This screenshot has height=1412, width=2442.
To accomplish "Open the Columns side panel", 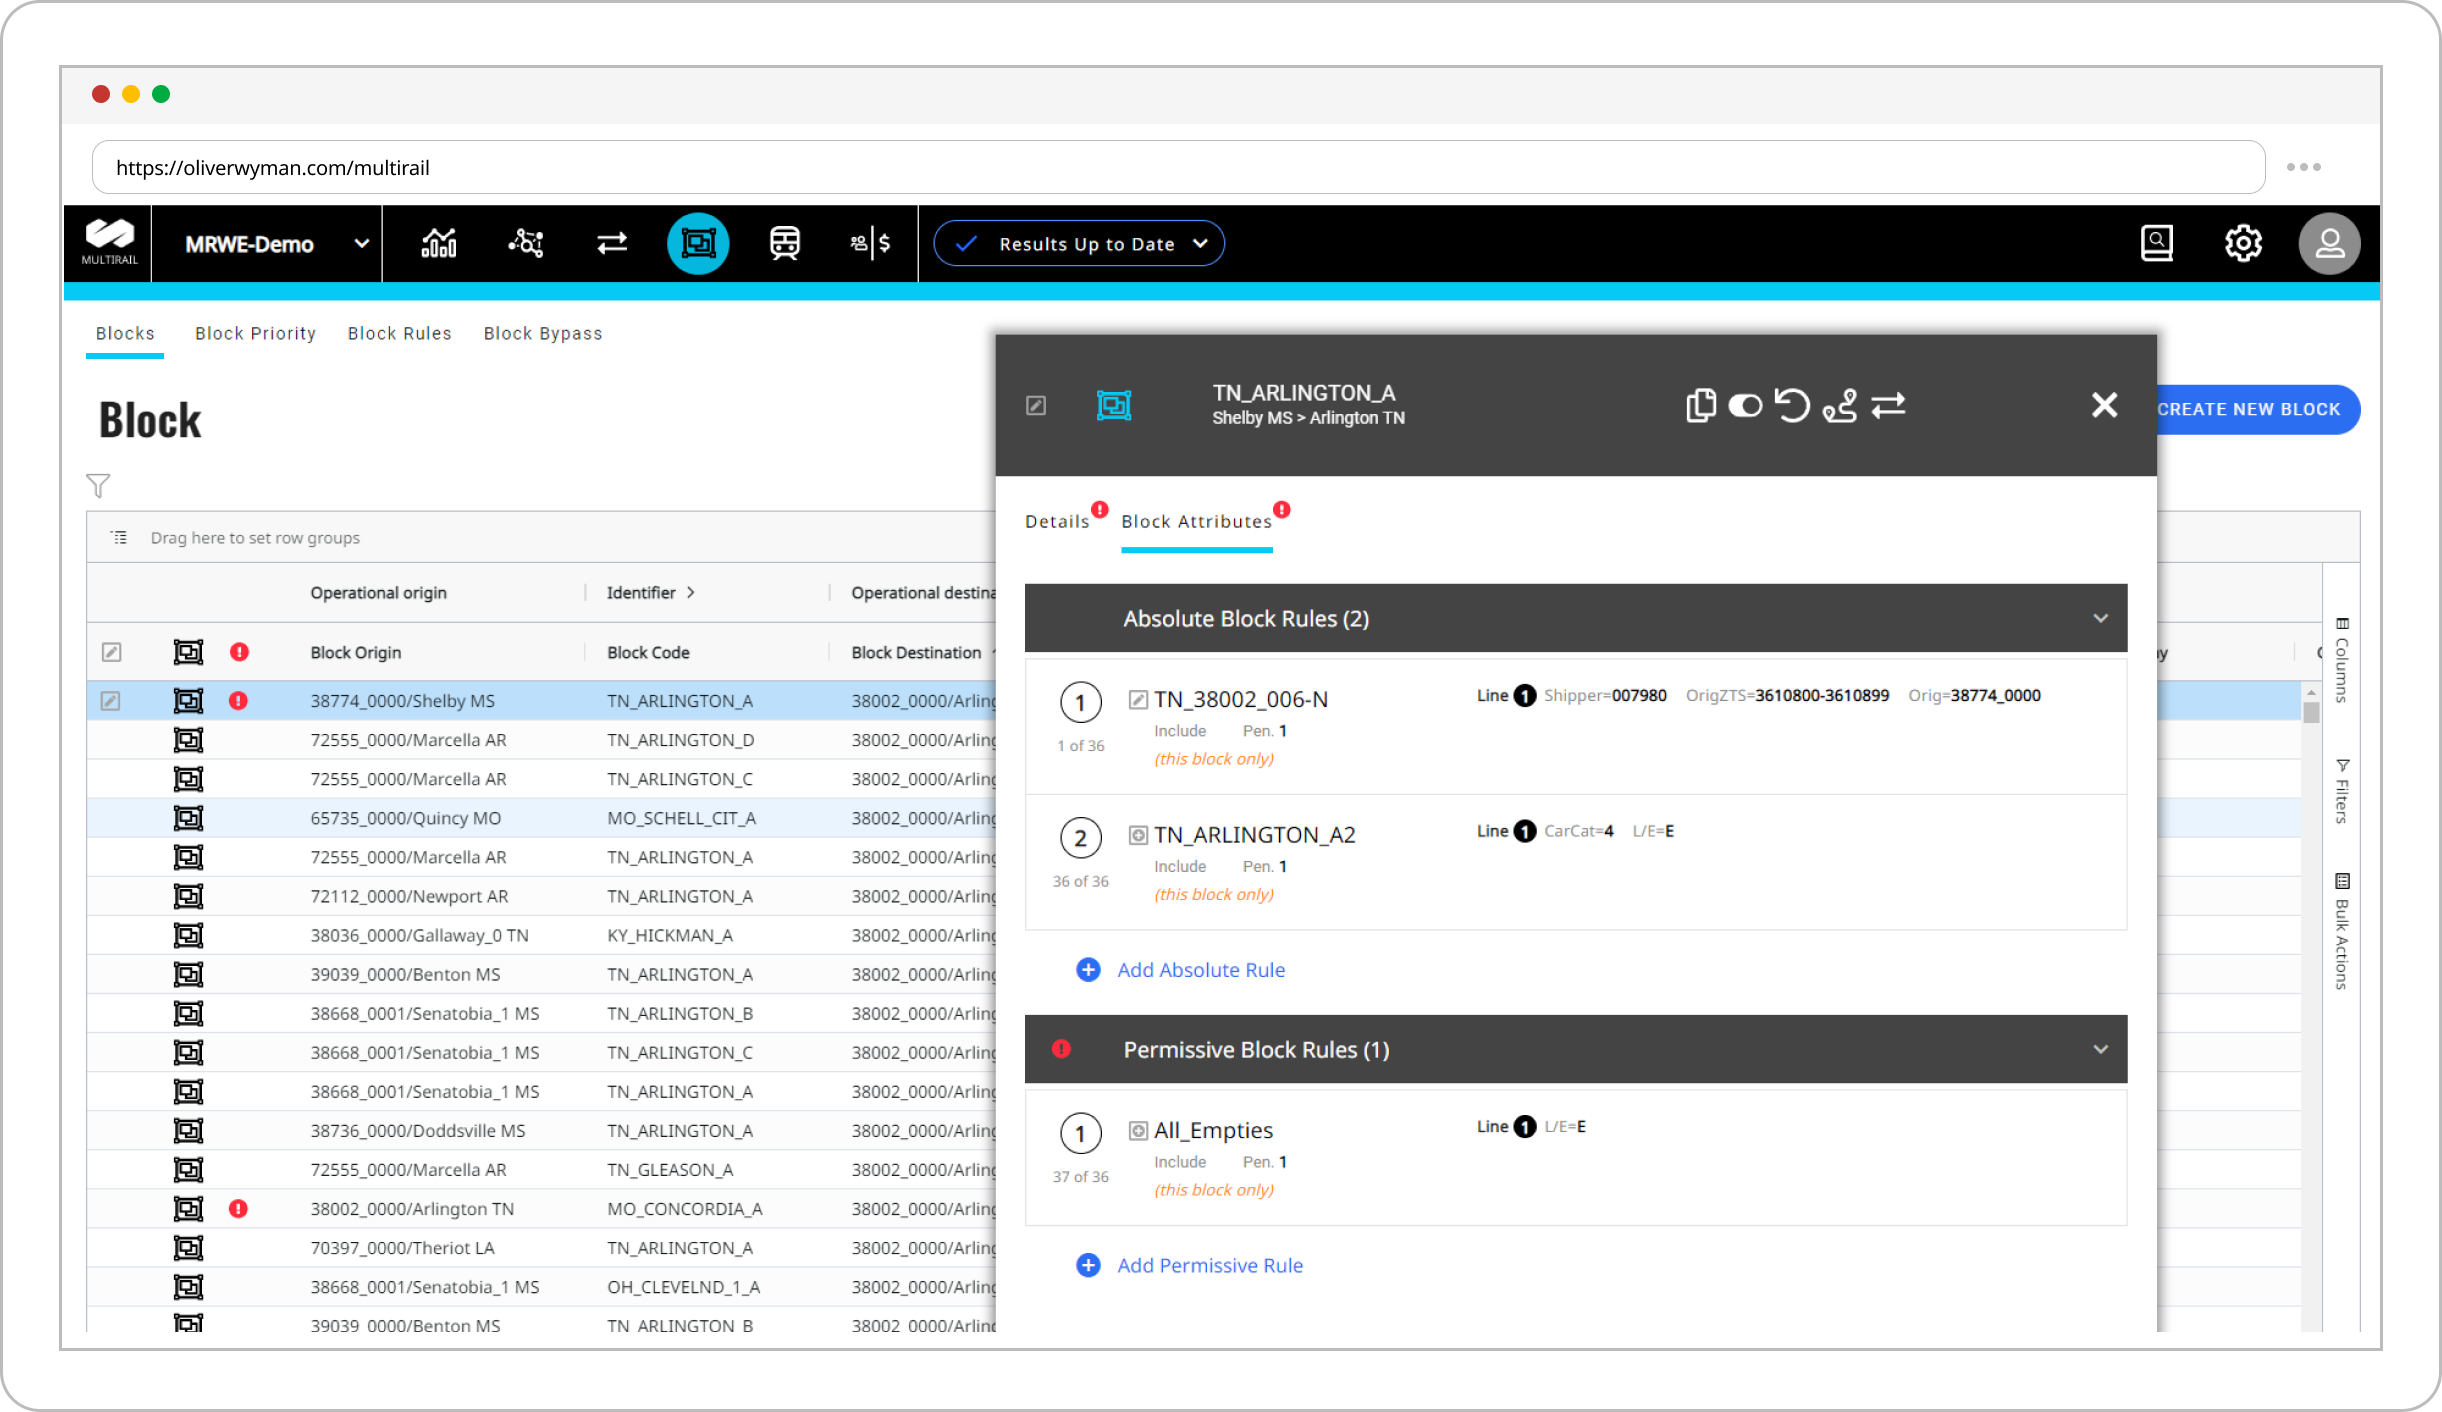I will pyautogui.click(x=2341, y=661).
